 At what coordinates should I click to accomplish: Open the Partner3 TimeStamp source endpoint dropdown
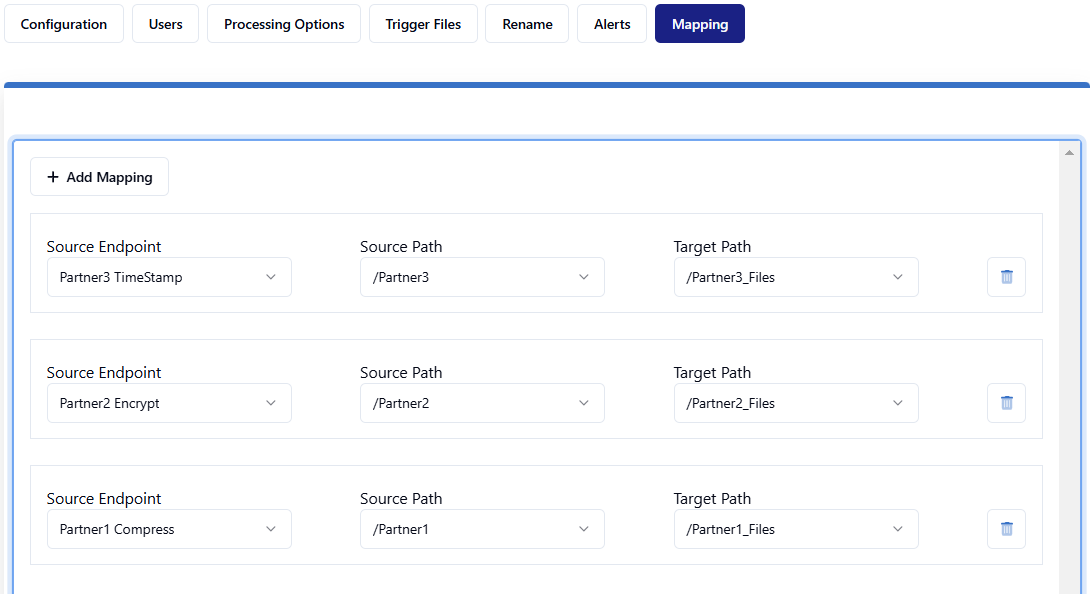pos(169,277)
